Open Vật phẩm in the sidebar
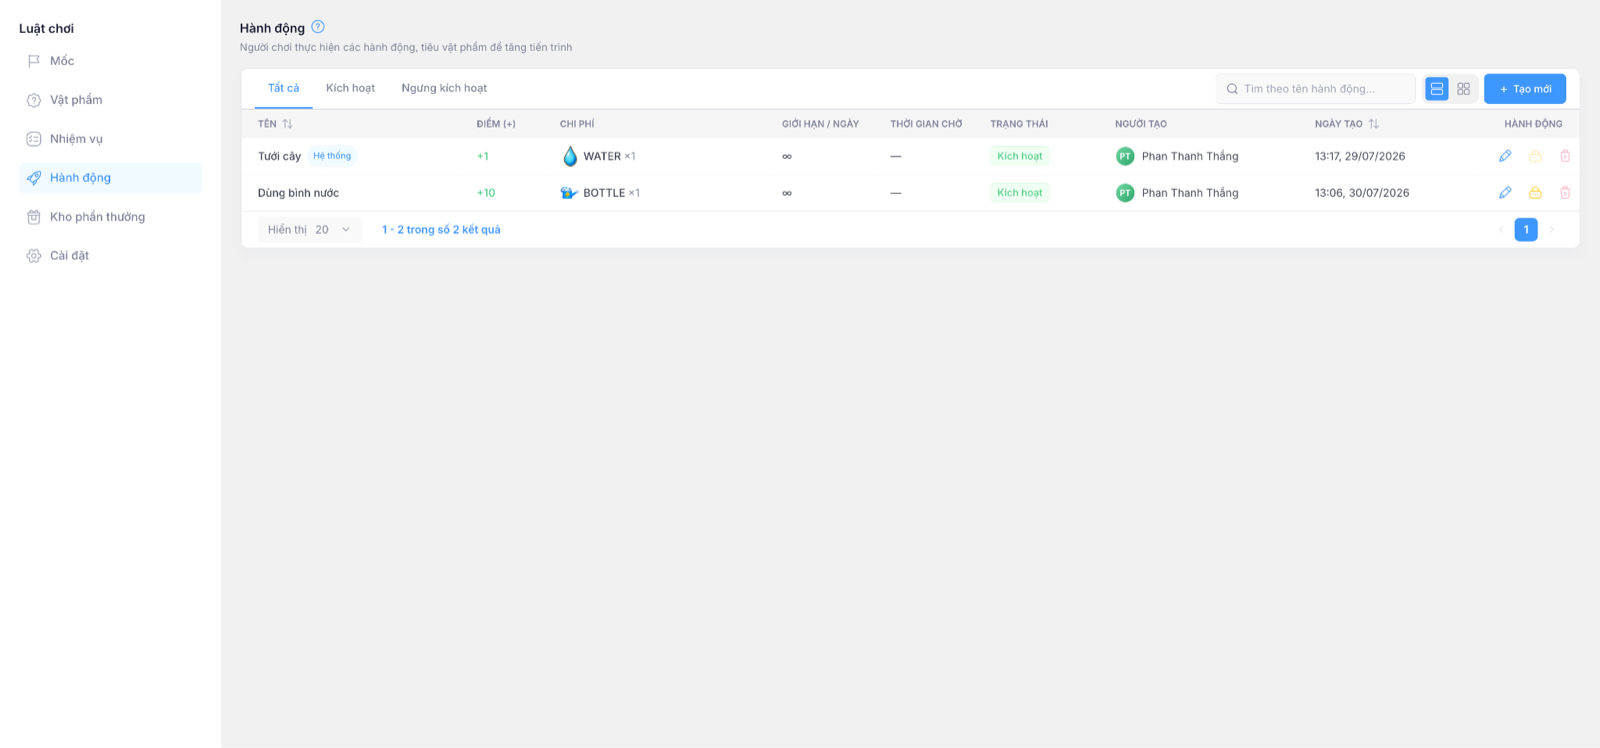Screen dimensions: 1600x748 (x=110, y=100)
